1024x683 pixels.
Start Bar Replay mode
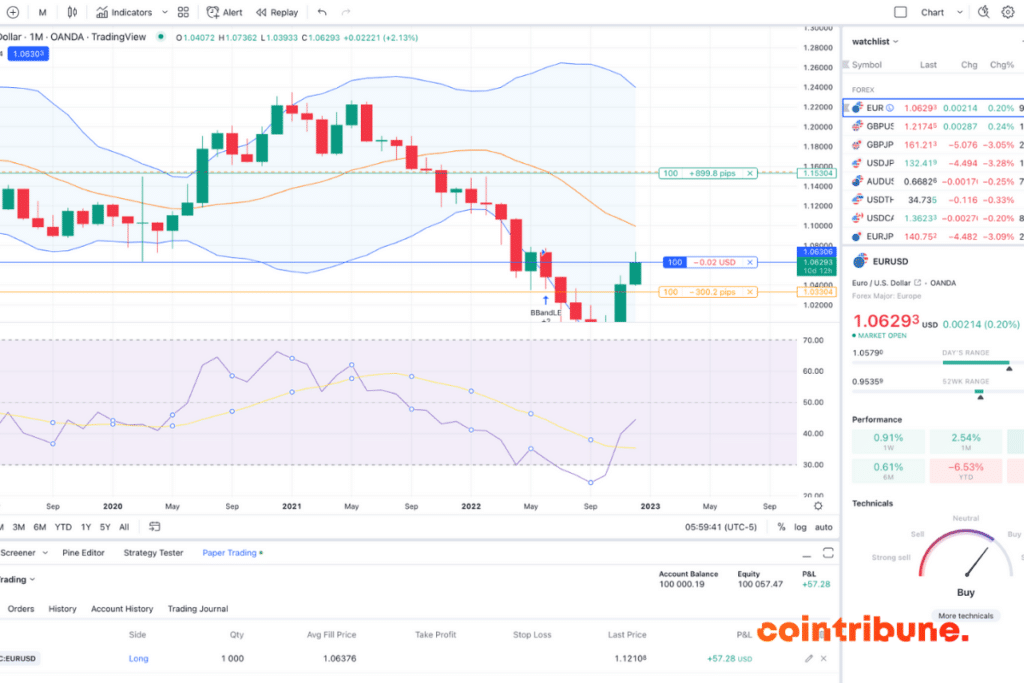276,12
